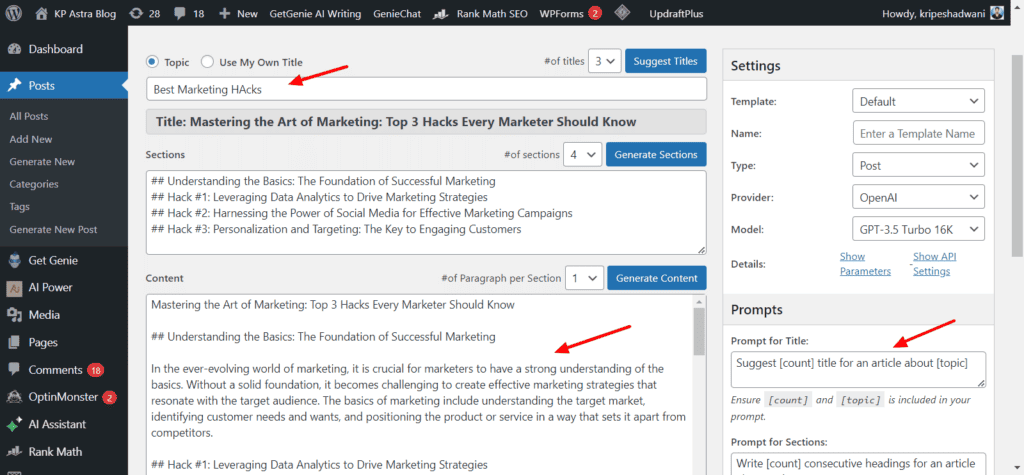Select the Use My Own Title option
Viewport: 1024px width, 475px height.
[207, 62]
